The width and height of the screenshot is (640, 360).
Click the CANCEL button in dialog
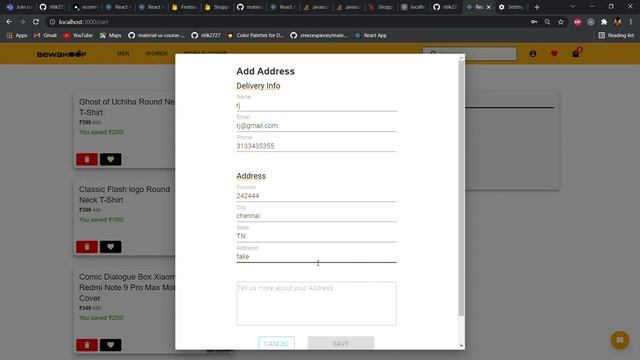[276, 343]
